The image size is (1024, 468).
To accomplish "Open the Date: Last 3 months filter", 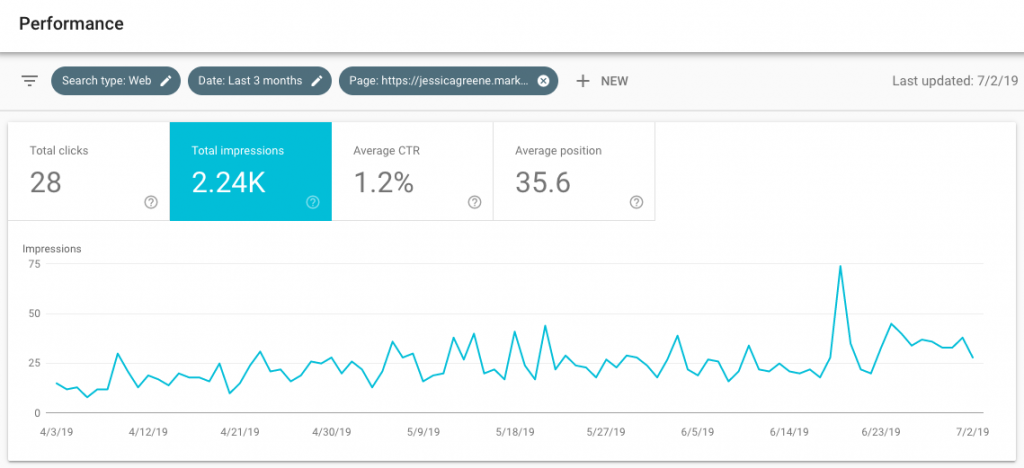I will [x=251, y=81].
